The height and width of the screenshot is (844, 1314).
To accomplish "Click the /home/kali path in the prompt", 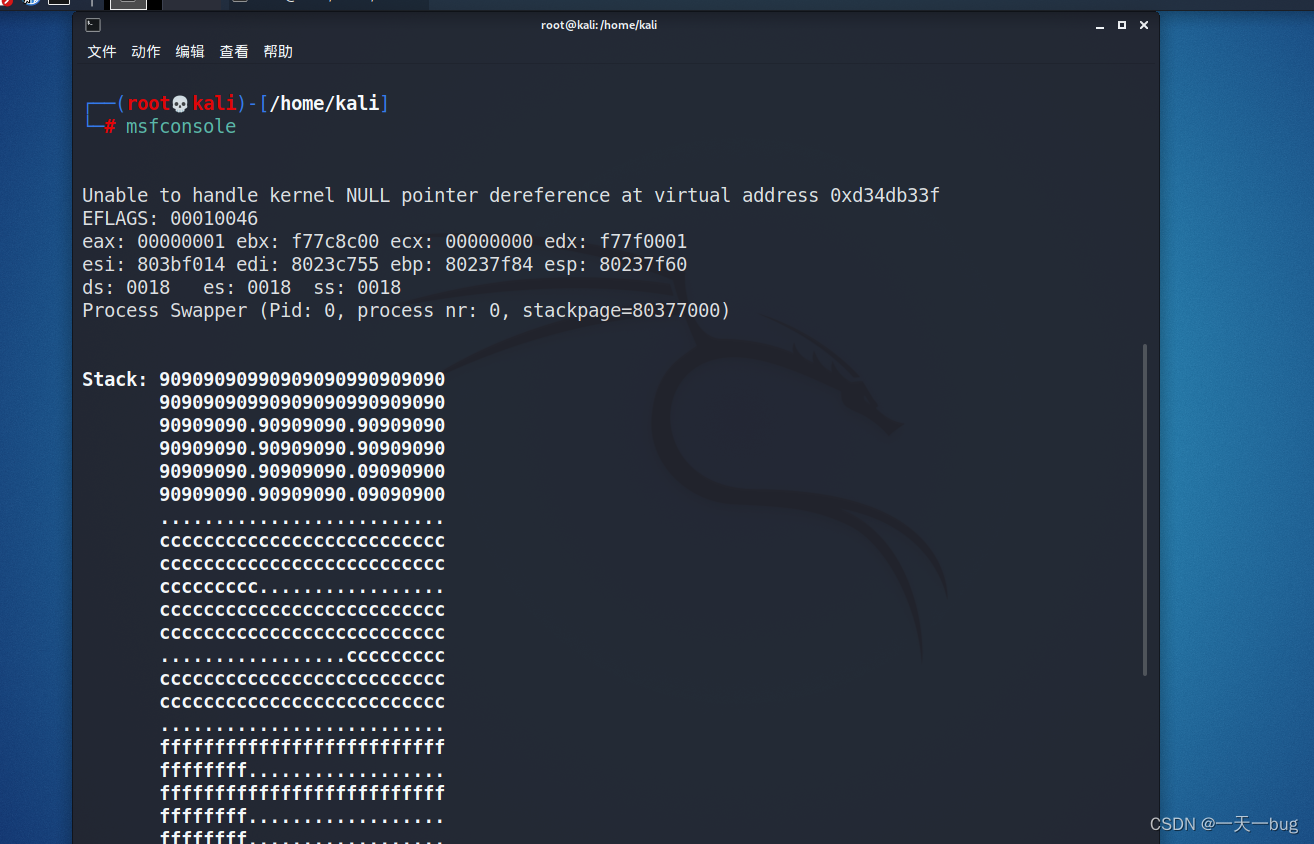I will [x=325, y=104].
